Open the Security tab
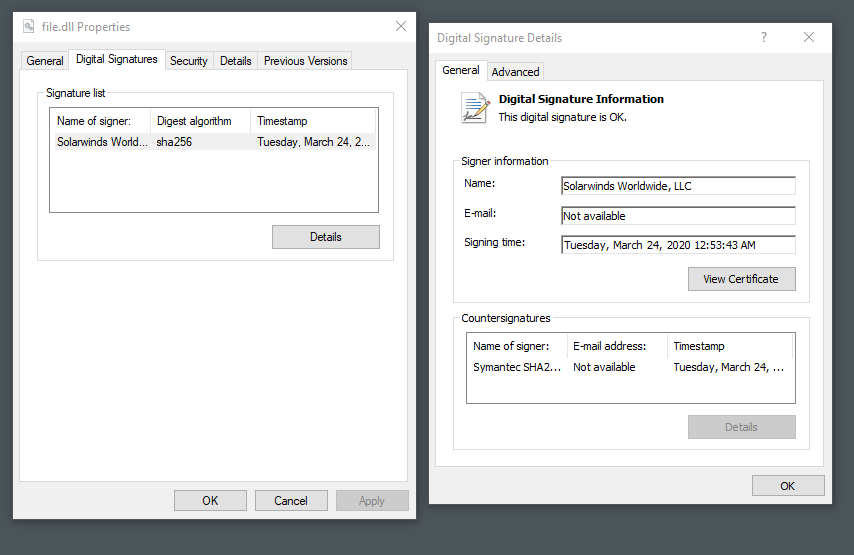 click(x=188, y=61)
